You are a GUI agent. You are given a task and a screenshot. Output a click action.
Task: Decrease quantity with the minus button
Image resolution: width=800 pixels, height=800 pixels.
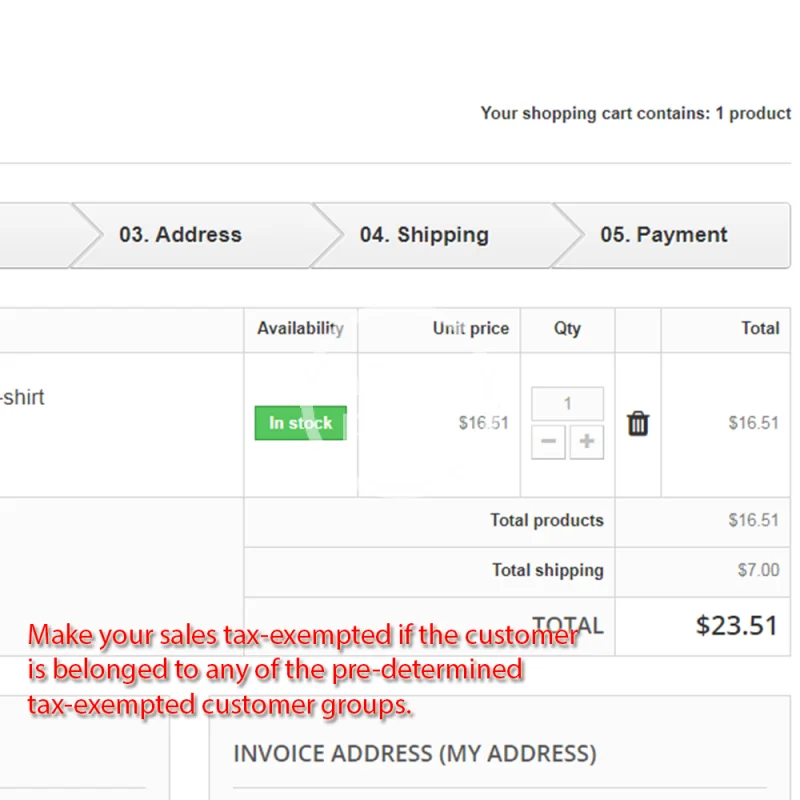[548, 441]
